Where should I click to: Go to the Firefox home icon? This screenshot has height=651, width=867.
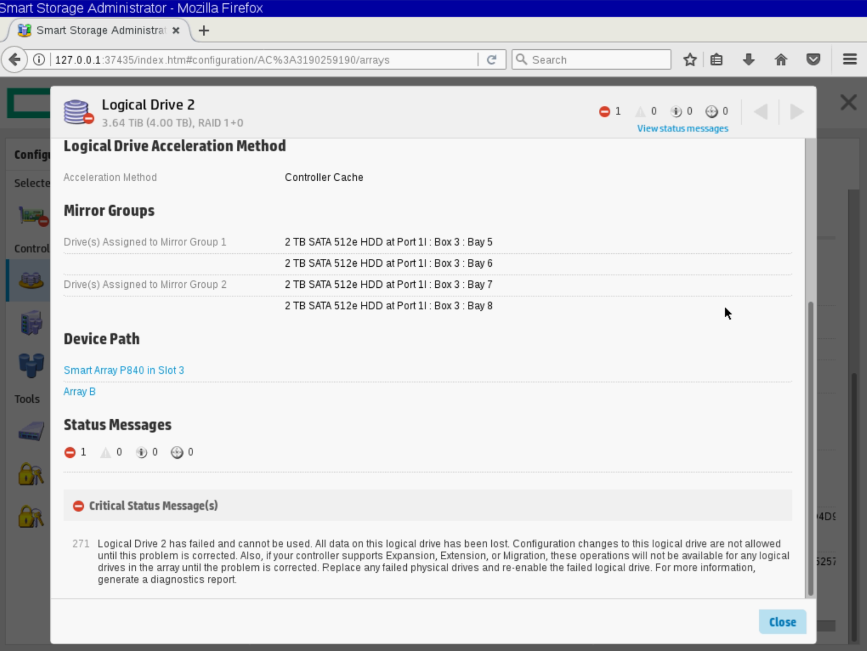[x=781, y=60]
